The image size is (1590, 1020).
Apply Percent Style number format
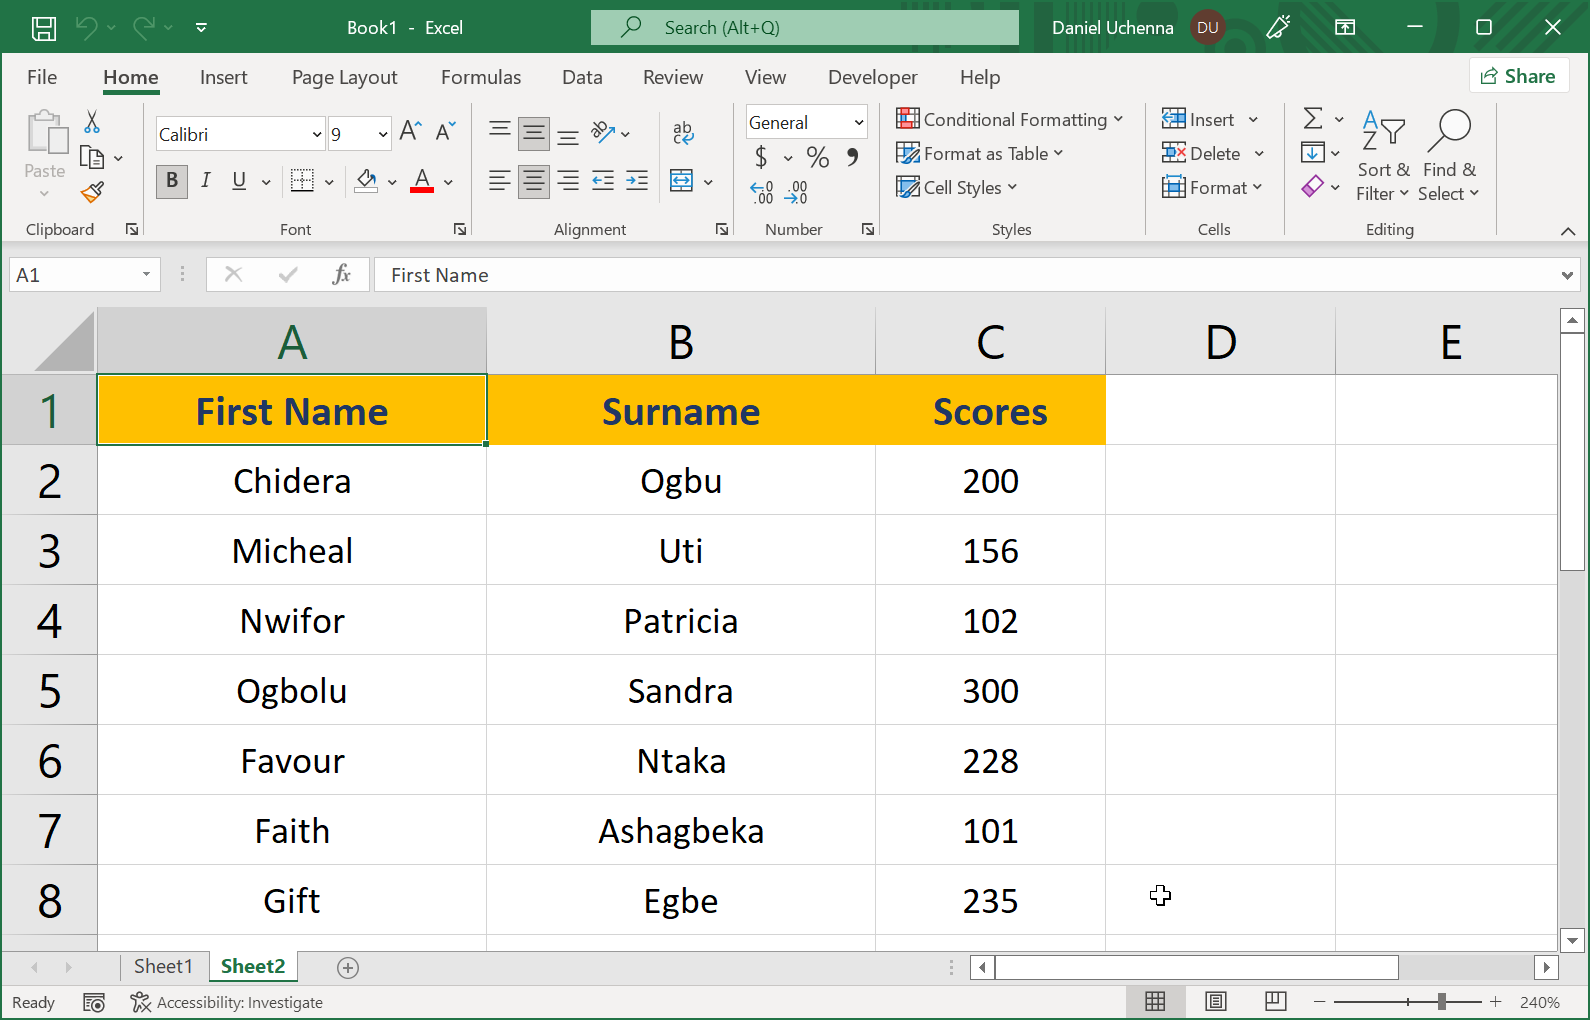click(x=818, y=157)
